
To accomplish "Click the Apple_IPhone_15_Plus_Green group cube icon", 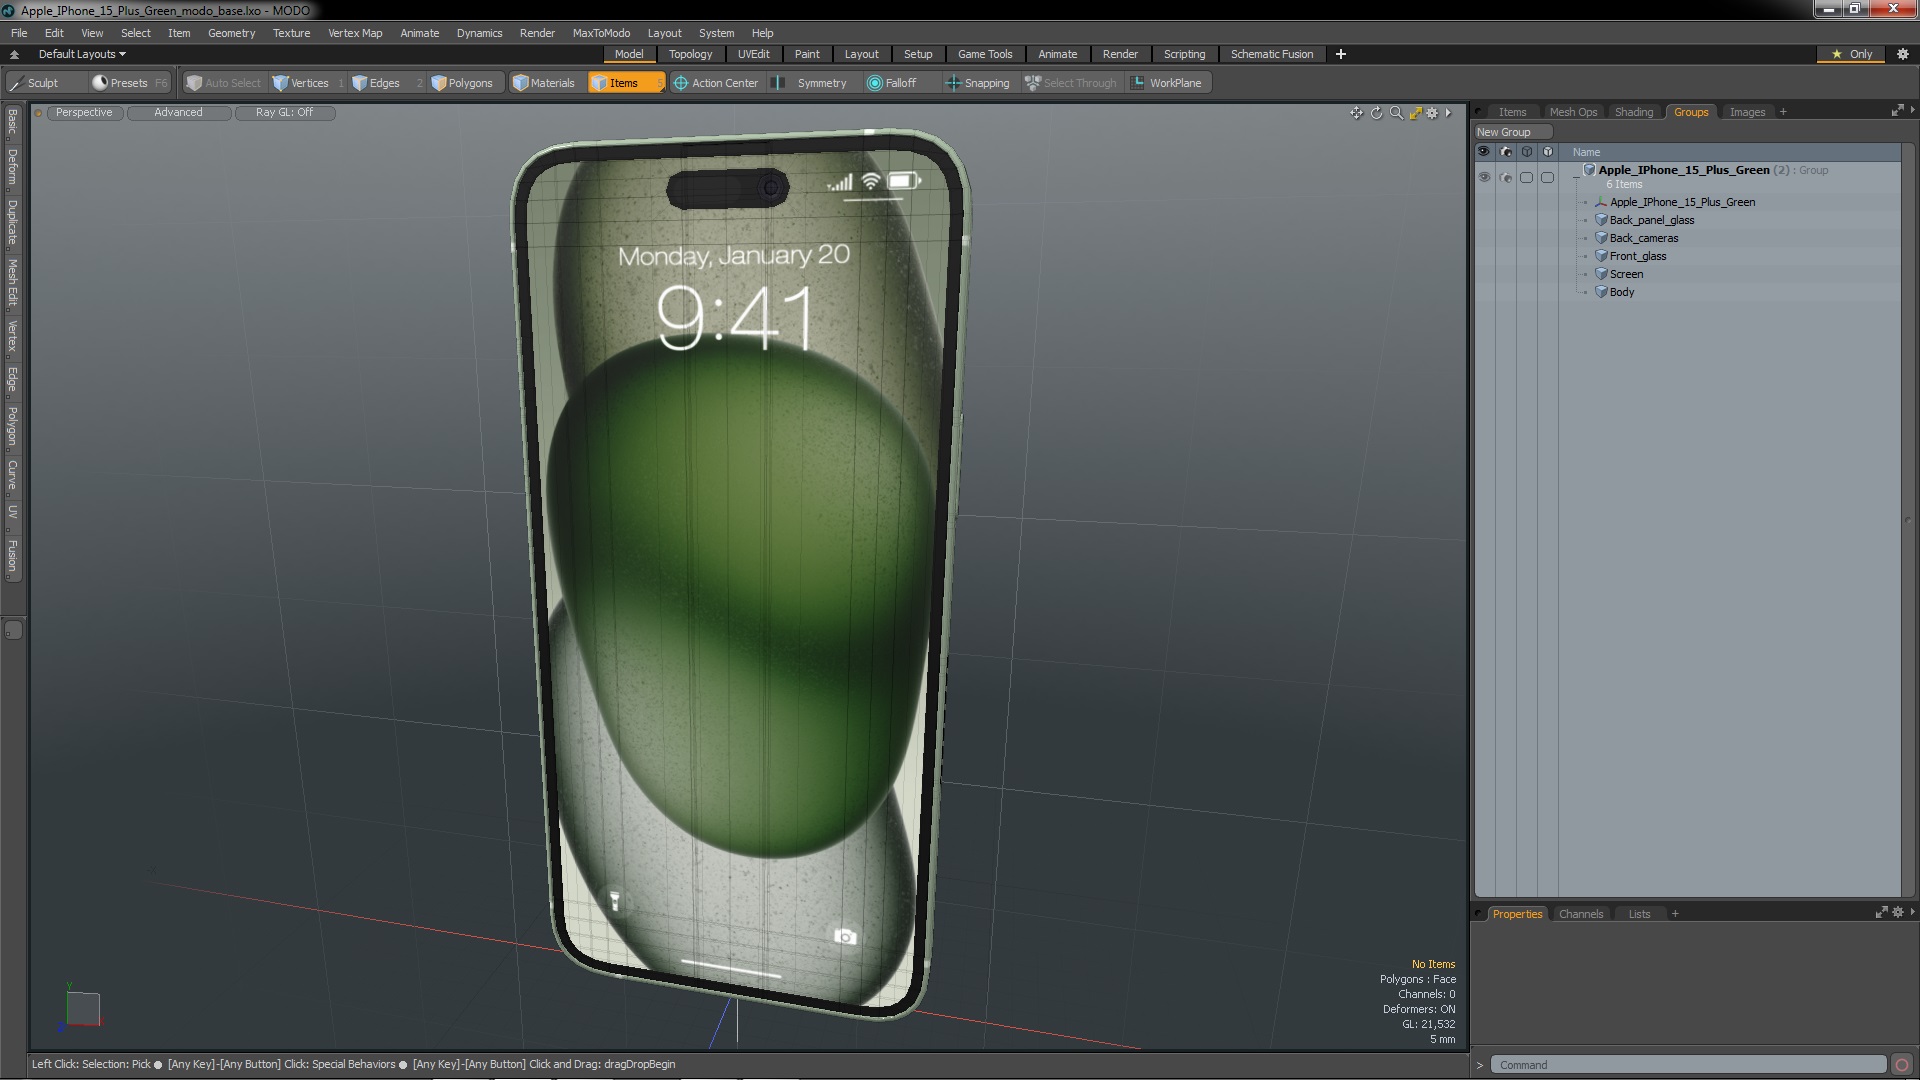I will point(1589,170).
